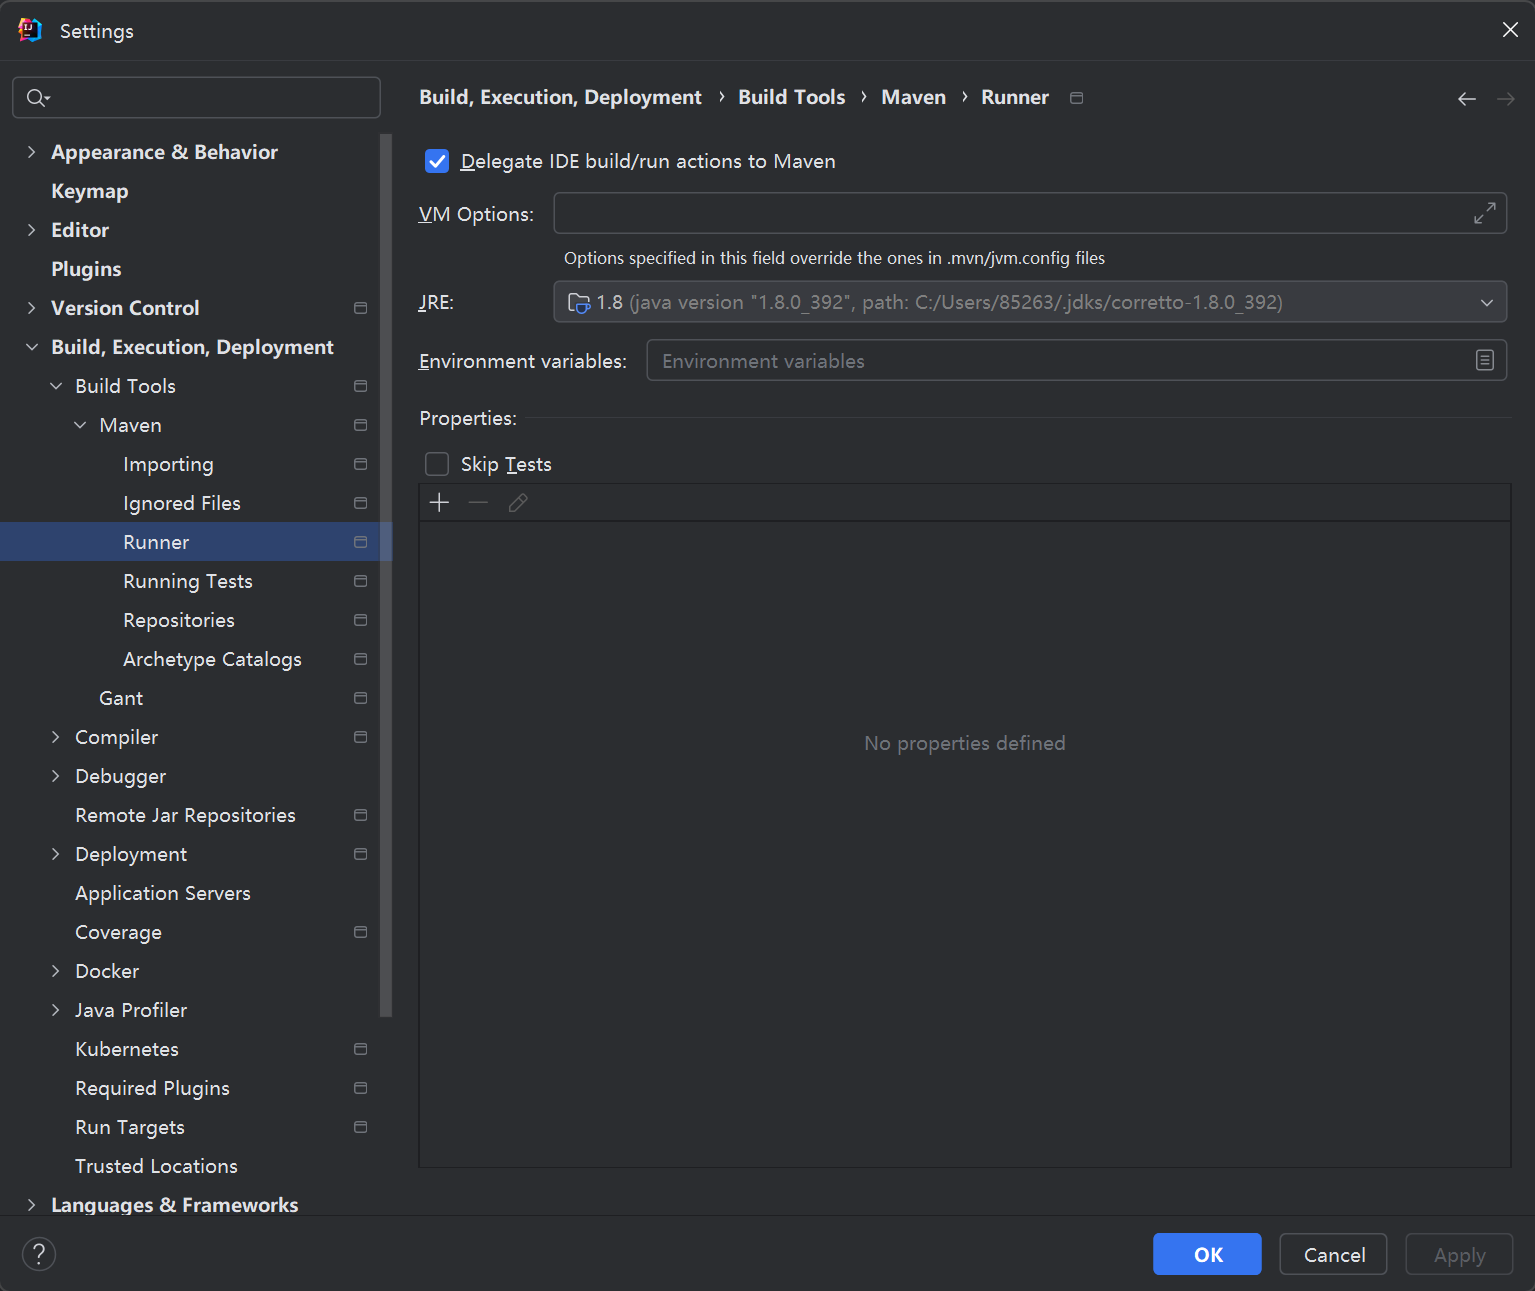Click the project icon beside Repositories

pyautogui.click(x=360, y=620)
